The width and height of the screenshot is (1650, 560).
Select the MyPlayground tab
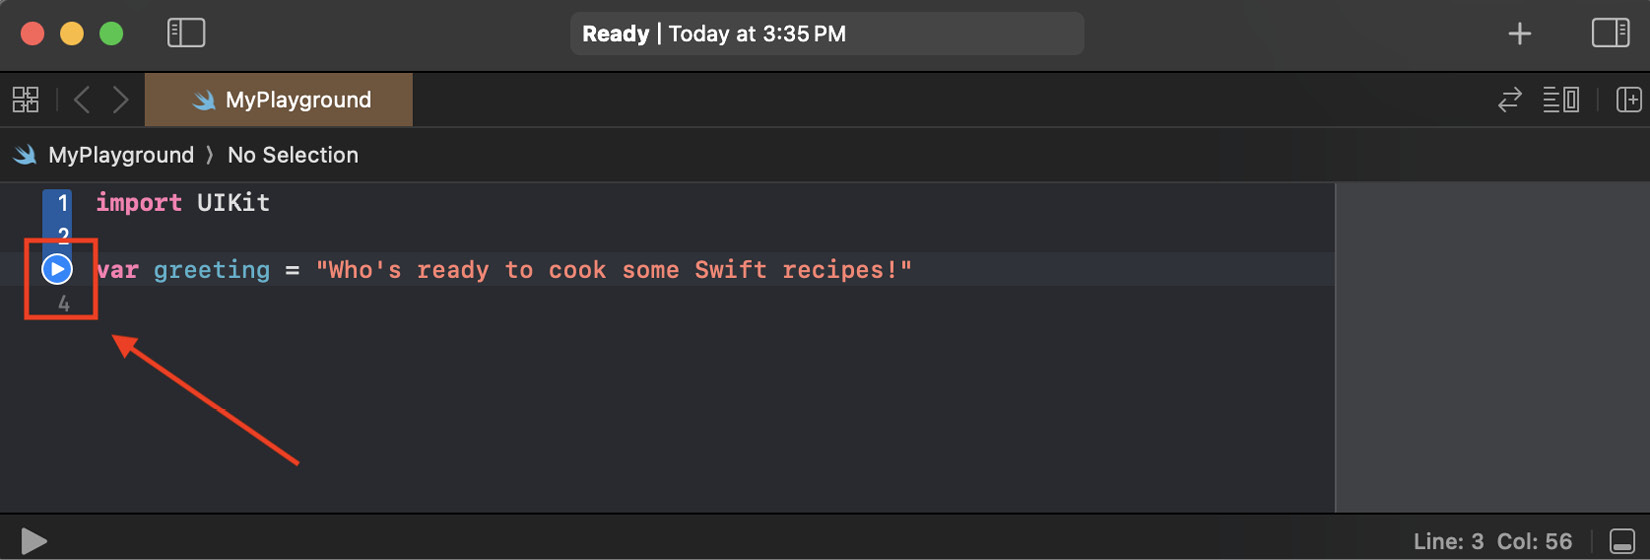tap(279, 100)
